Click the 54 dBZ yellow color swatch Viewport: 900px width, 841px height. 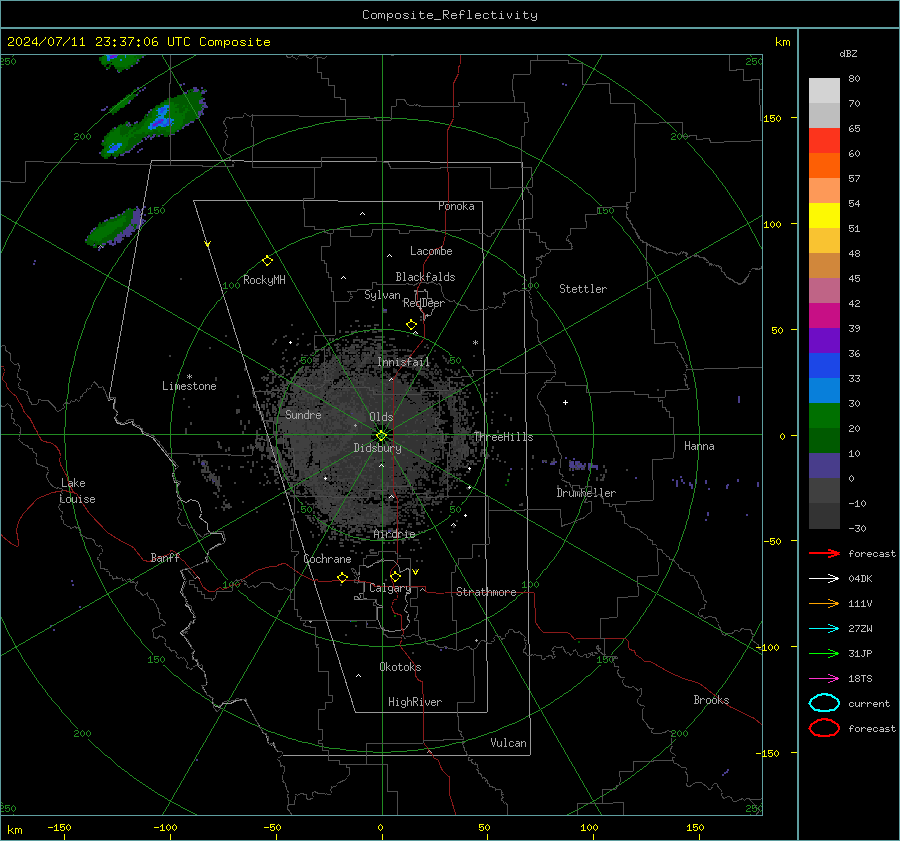point(824,216)
